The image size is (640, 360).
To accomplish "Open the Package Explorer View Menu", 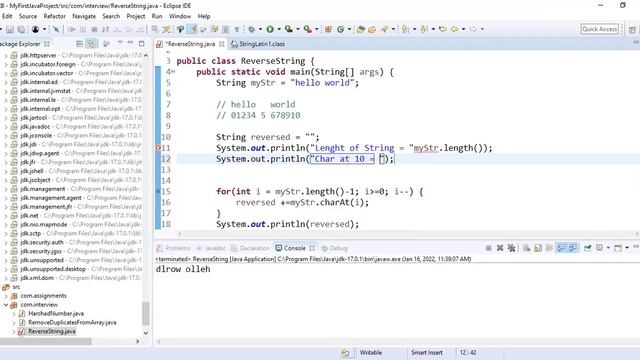I will [x=120, y=43].
